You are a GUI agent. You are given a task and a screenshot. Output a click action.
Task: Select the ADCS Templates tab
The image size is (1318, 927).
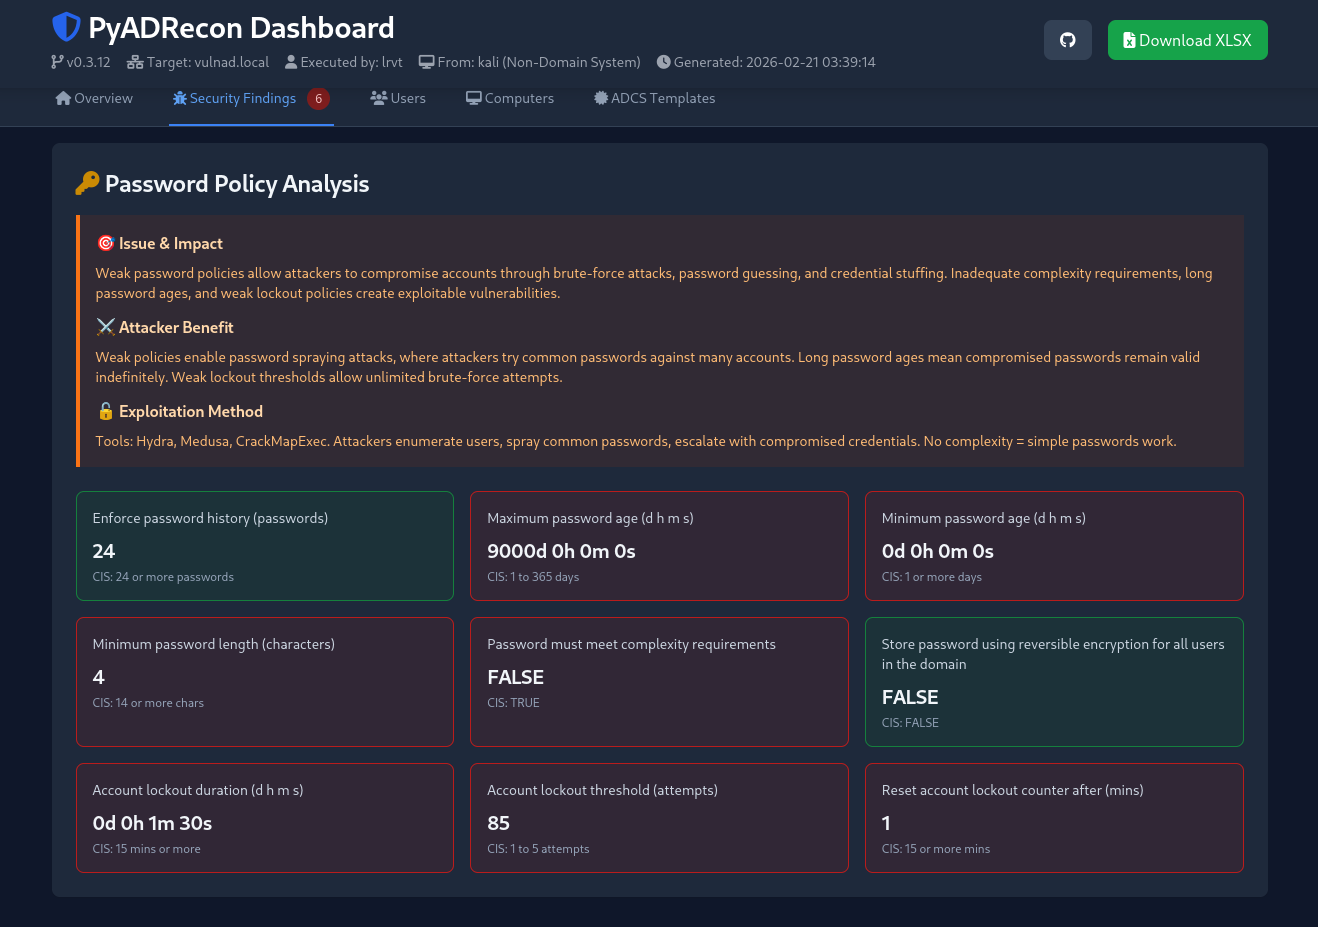click(x=654, y=98)
